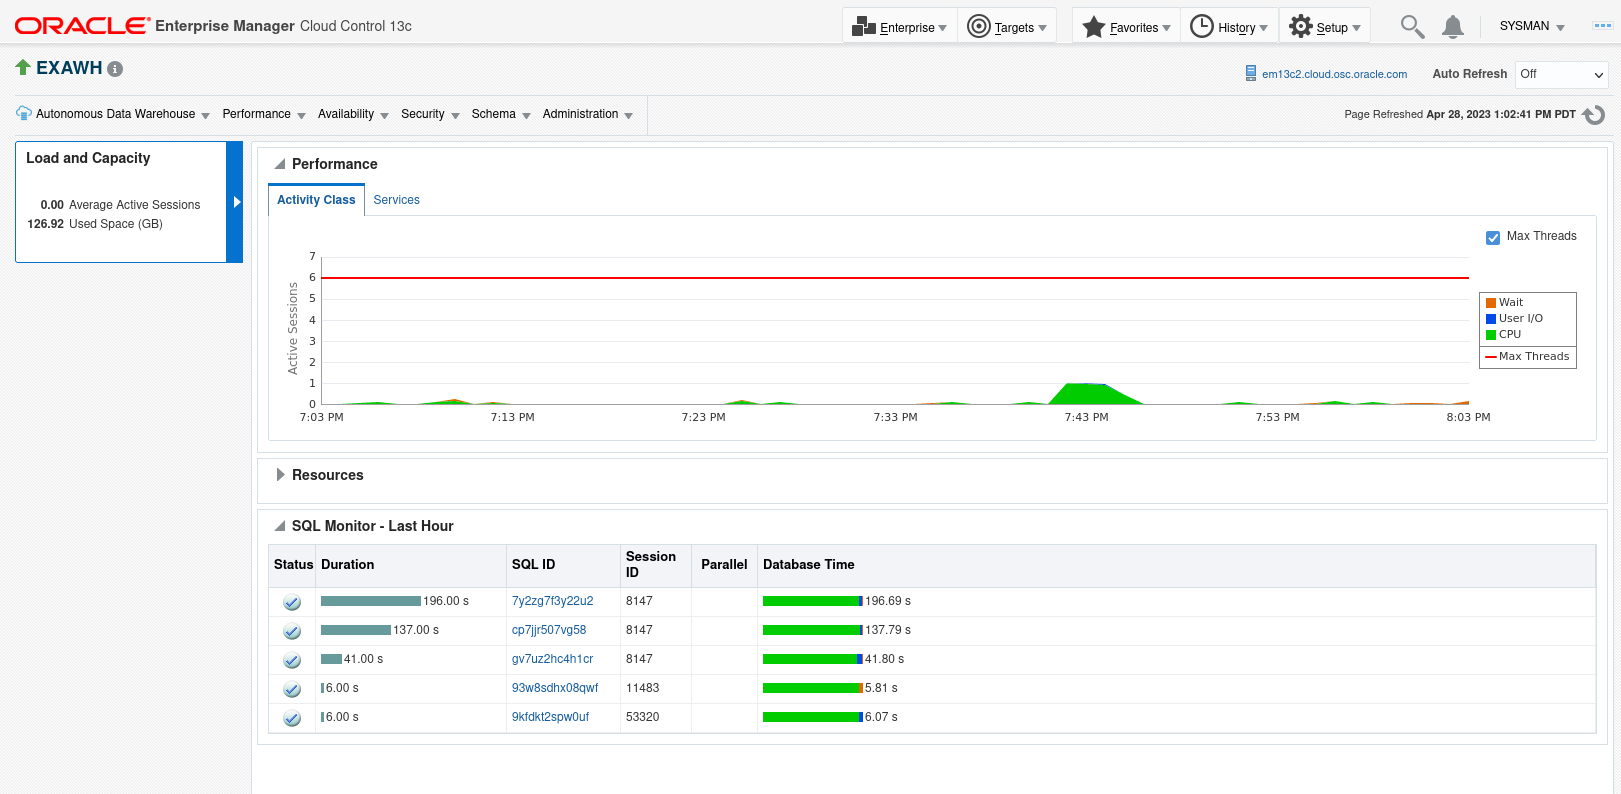Click the User I/O blue legend swatch

coord(1491,319)
